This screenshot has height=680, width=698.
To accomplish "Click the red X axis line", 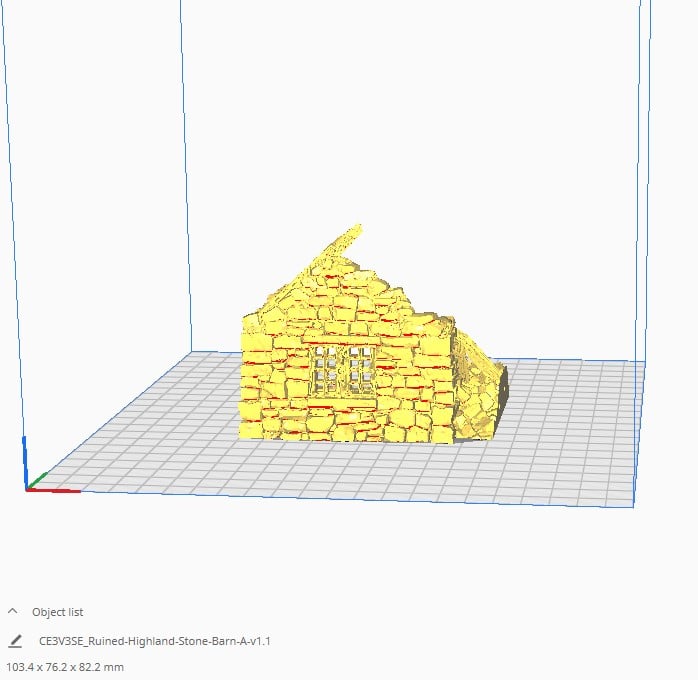I will click(x=53, y=490).
